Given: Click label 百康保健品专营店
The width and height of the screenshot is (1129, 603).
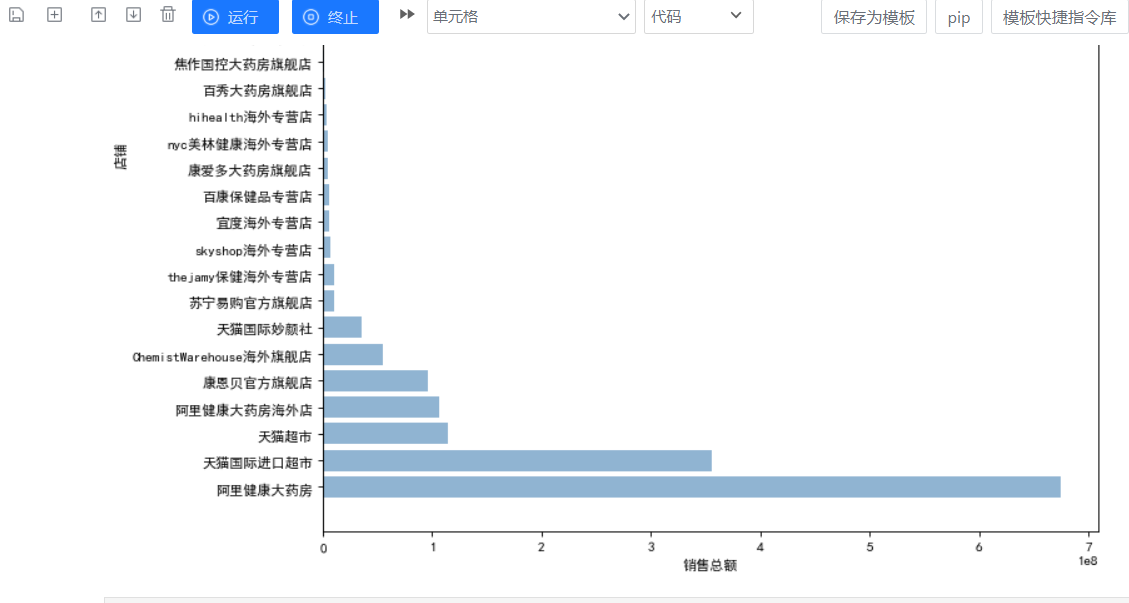Looking at the screenshot, I should pos(258,197).
